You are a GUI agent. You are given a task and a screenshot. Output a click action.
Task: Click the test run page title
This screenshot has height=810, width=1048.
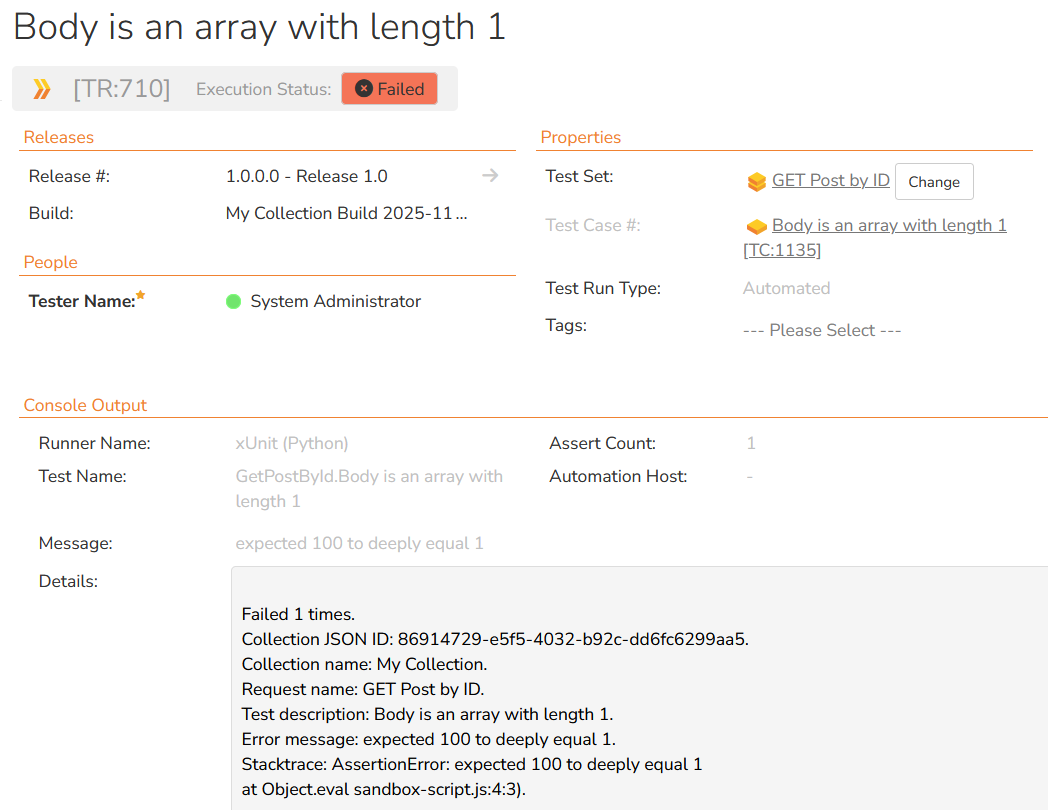pos(260,27)
